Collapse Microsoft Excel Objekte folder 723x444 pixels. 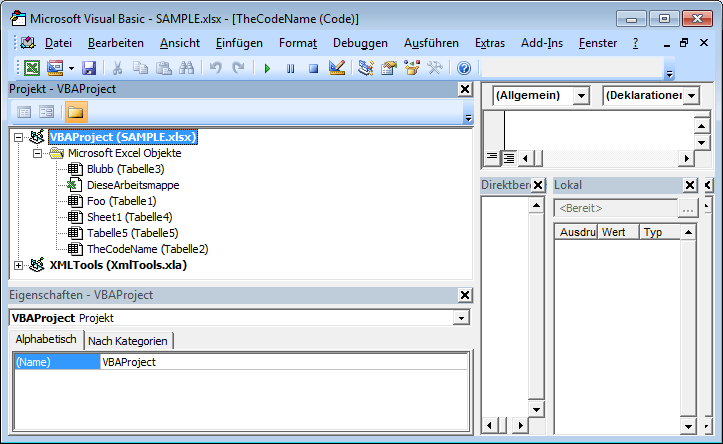pos(37,154)
